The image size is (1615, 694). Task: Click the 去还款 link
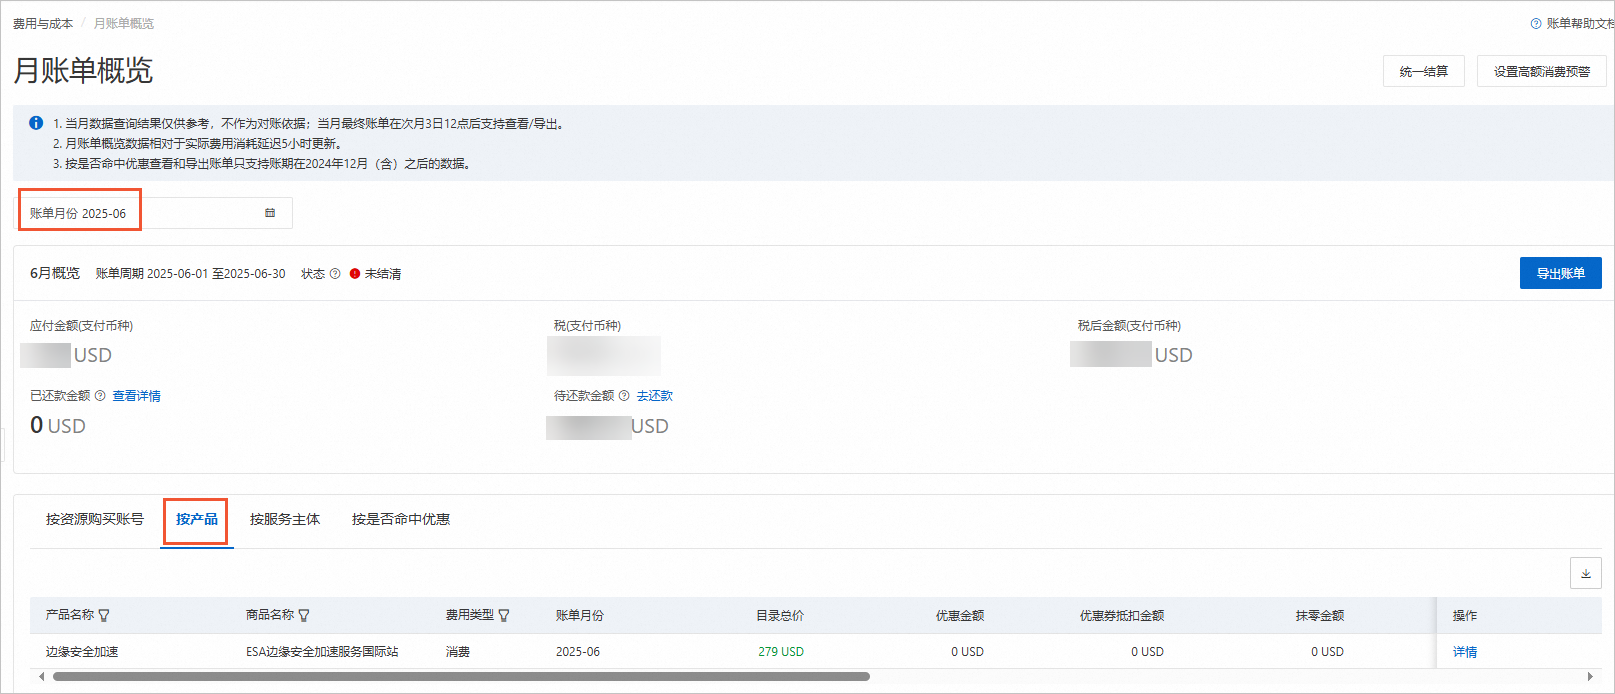coord(655,396)
